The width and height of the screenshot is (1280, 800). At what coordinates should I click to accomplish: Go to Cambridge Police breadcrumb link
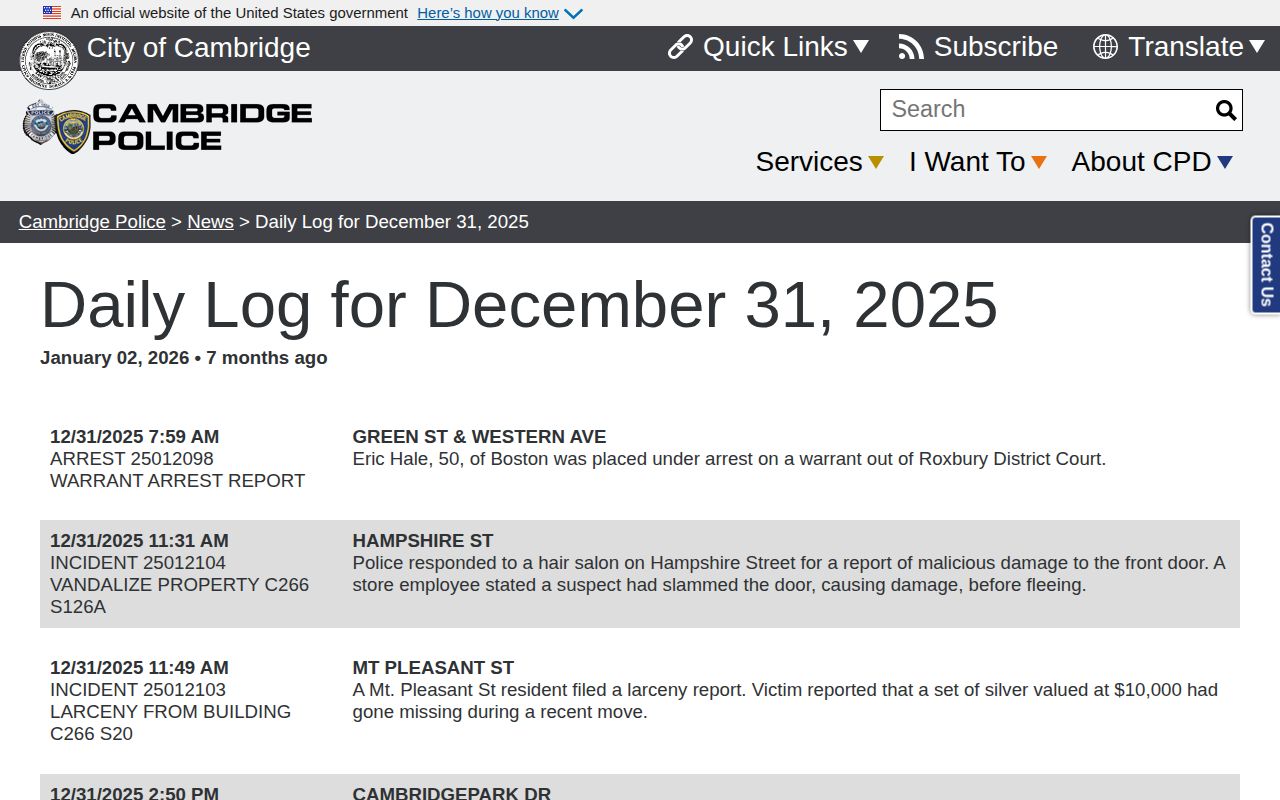click(x=92, y=222)
